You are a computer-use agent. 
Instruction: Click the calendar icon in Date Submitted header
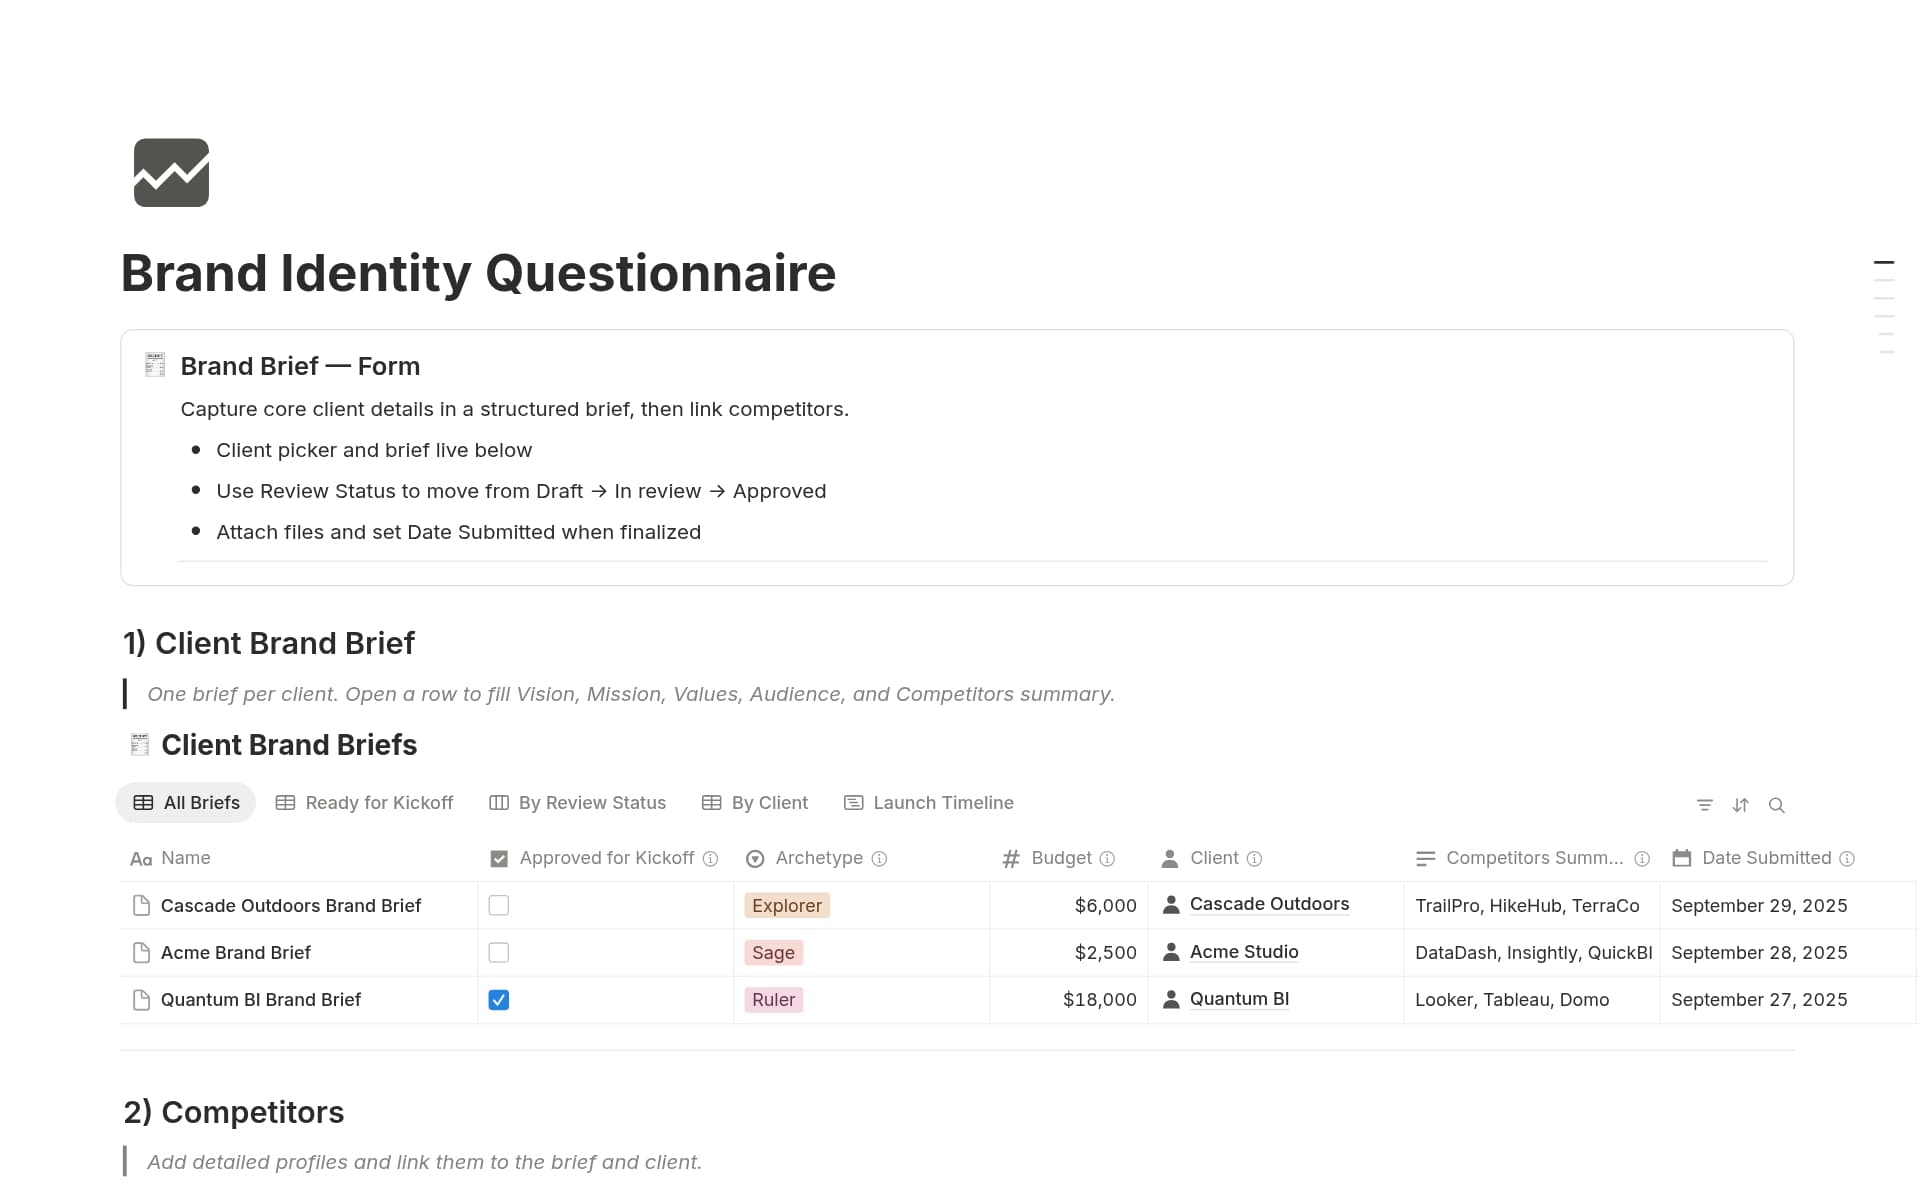pos(1684,858)
